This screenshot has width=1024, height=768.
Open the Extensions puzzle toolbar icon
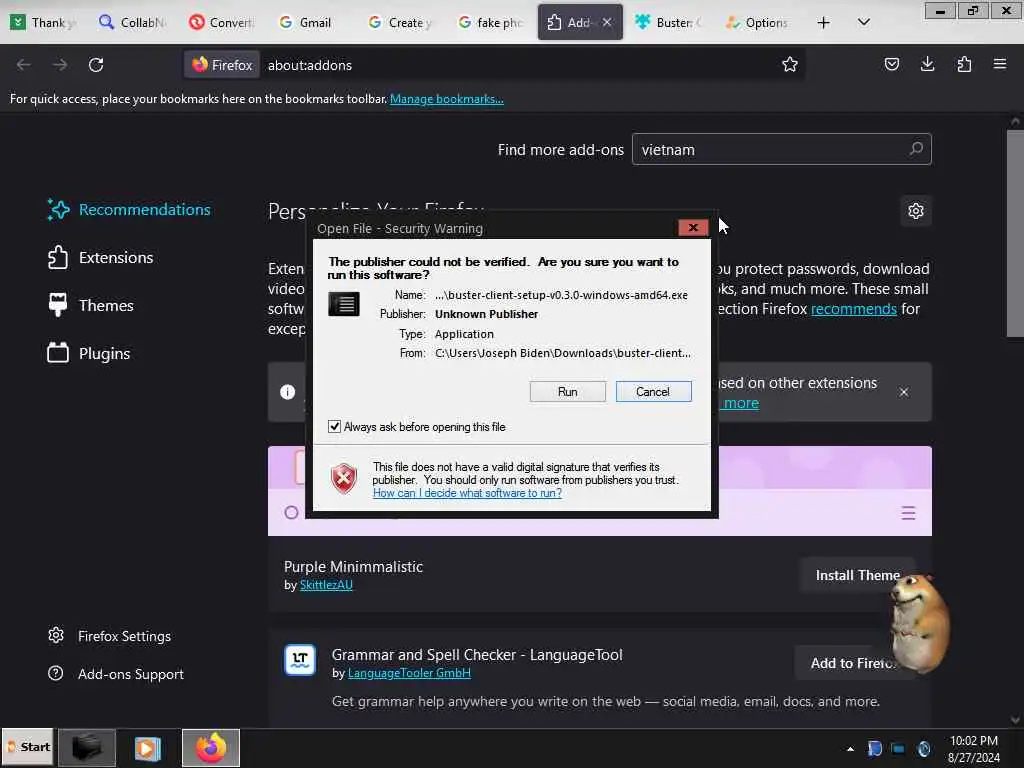[x=964, y=64]
